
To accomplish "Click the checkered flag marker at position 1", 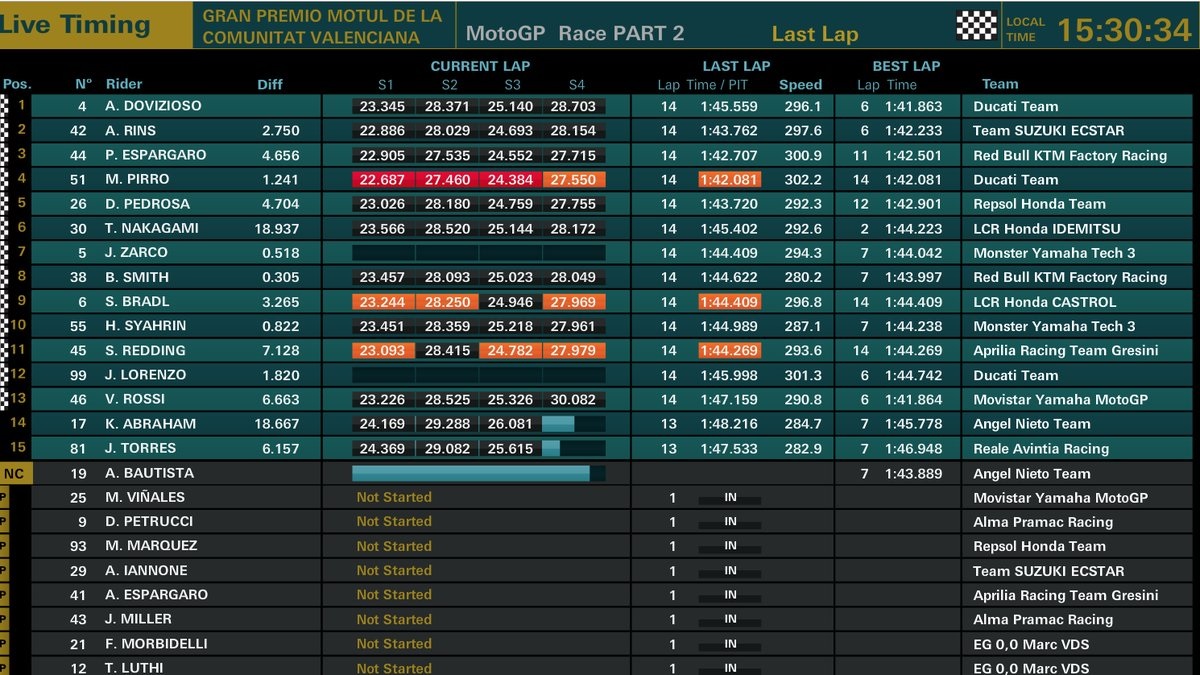I will pos(5,106).
